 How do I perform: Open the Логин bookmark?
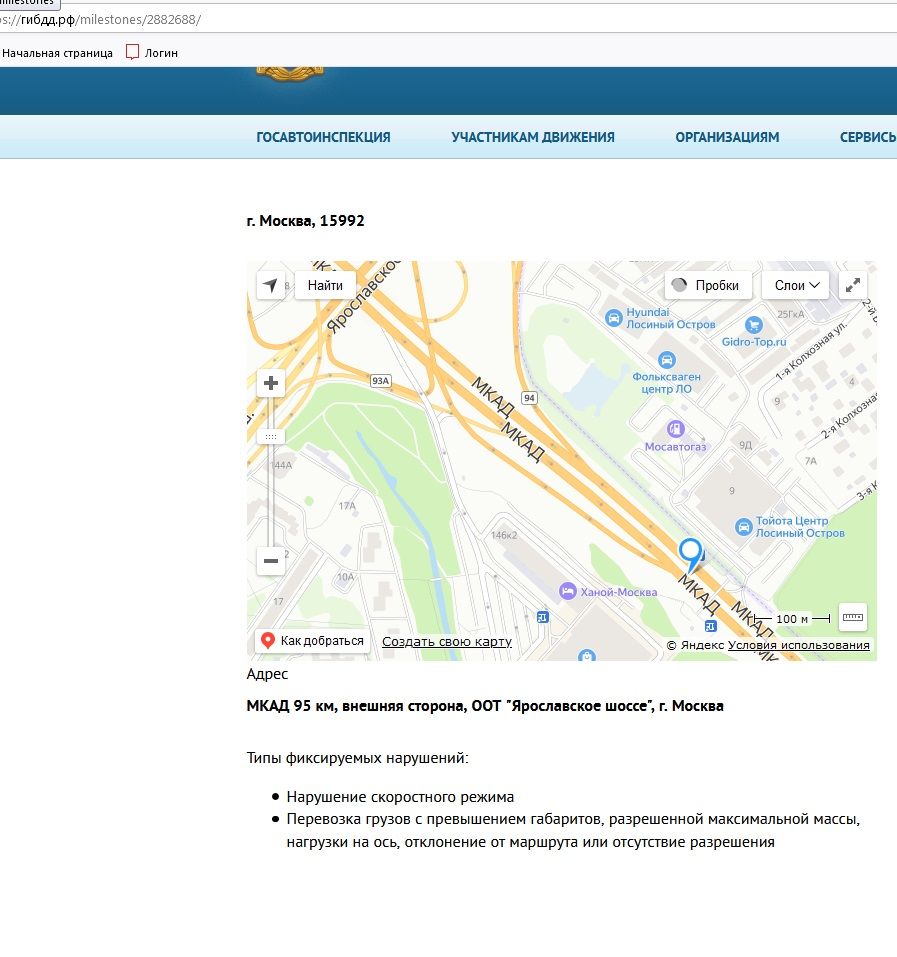click(161, 53)
